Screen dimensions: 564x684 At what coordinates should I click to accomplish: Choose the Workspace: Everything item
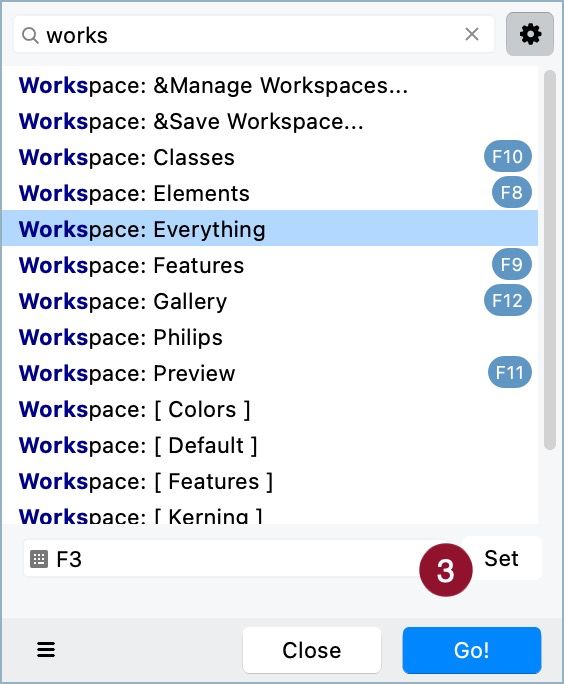[270, 229]
